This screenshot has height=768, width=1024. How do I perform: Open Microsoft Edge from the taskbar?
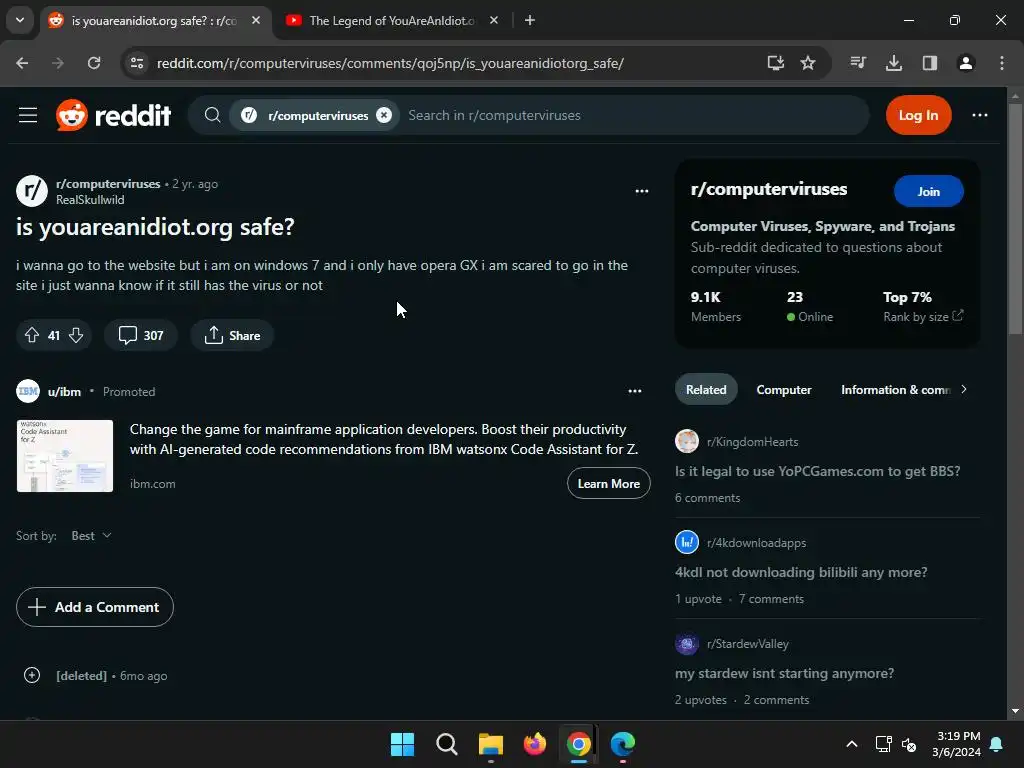622,744
